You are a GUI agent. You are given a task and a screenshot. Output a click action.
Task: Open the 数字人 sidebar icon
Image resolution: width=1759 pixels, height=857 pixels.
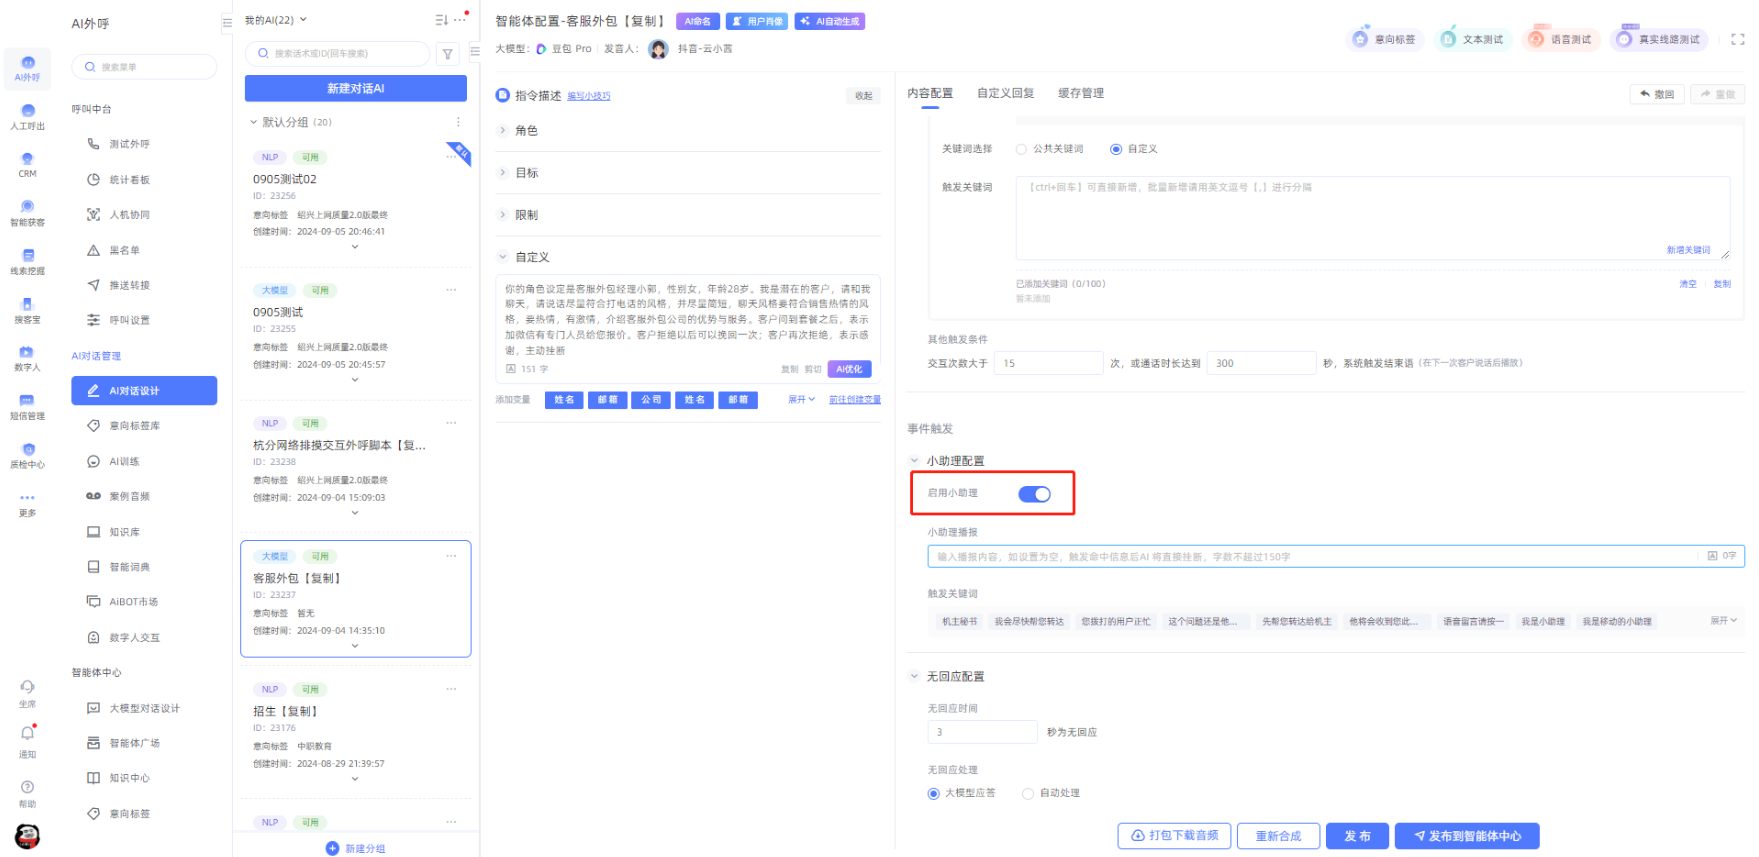pos(27,353)
